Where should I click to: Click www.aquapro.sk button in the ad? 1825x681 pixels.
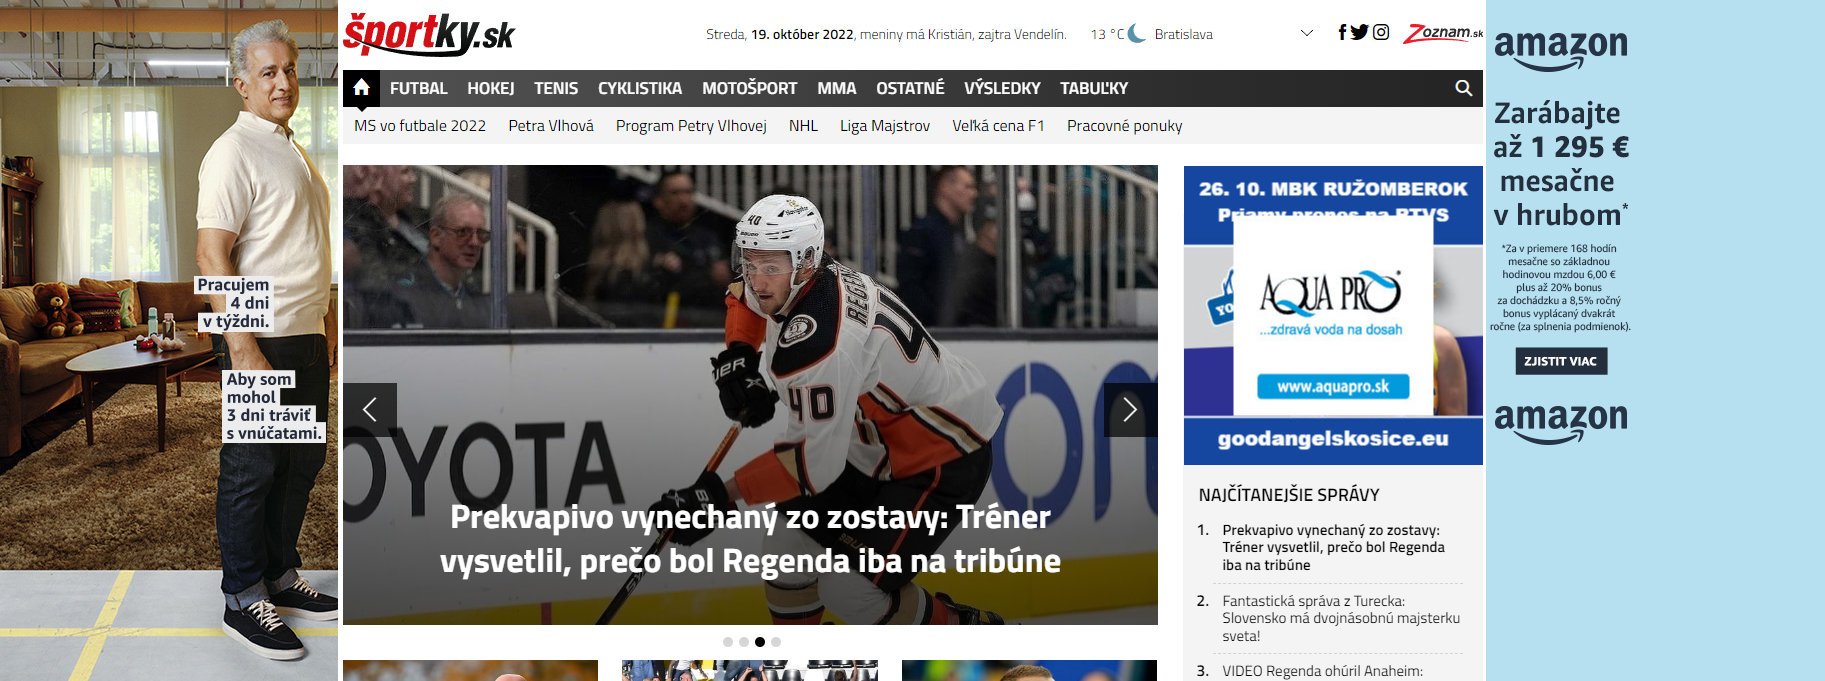tap(1333, 387)
